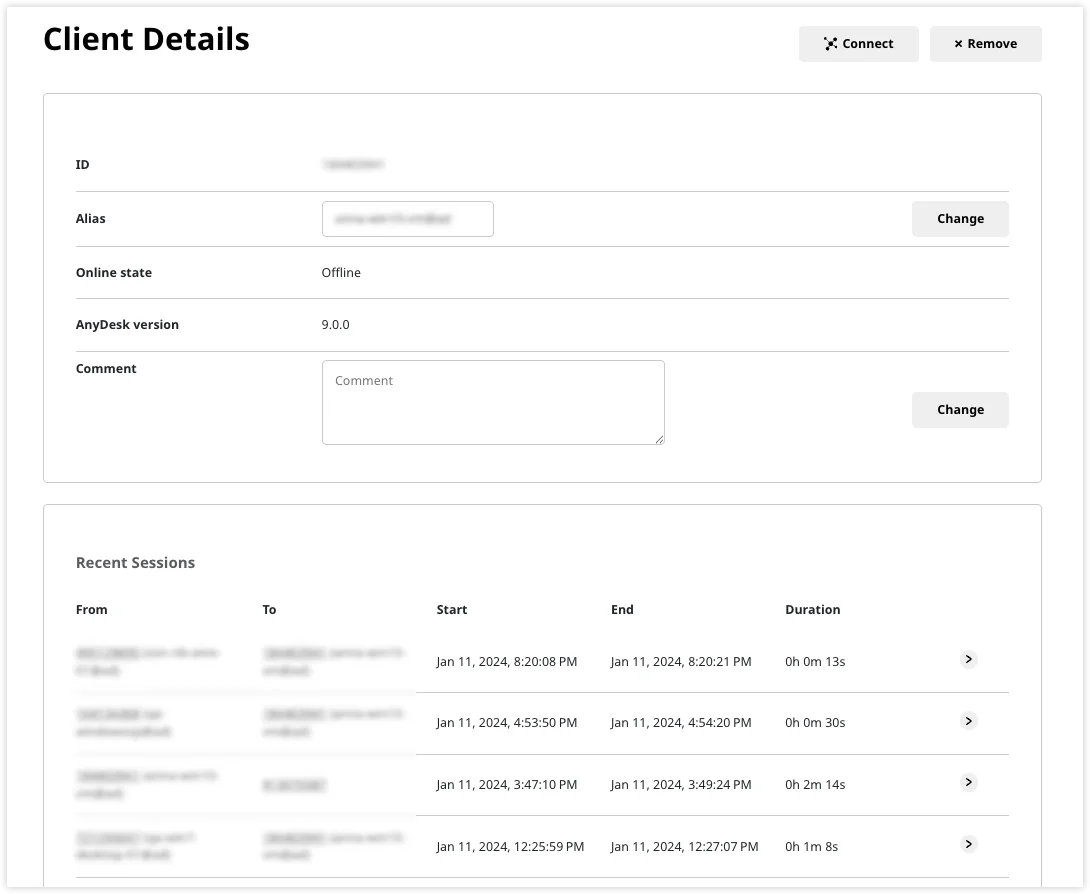Image resolution: width=1090 pixels, height=894 pixels.
Task: Select the 0h 1m 8s duration
Action: [x=812, y=847]
